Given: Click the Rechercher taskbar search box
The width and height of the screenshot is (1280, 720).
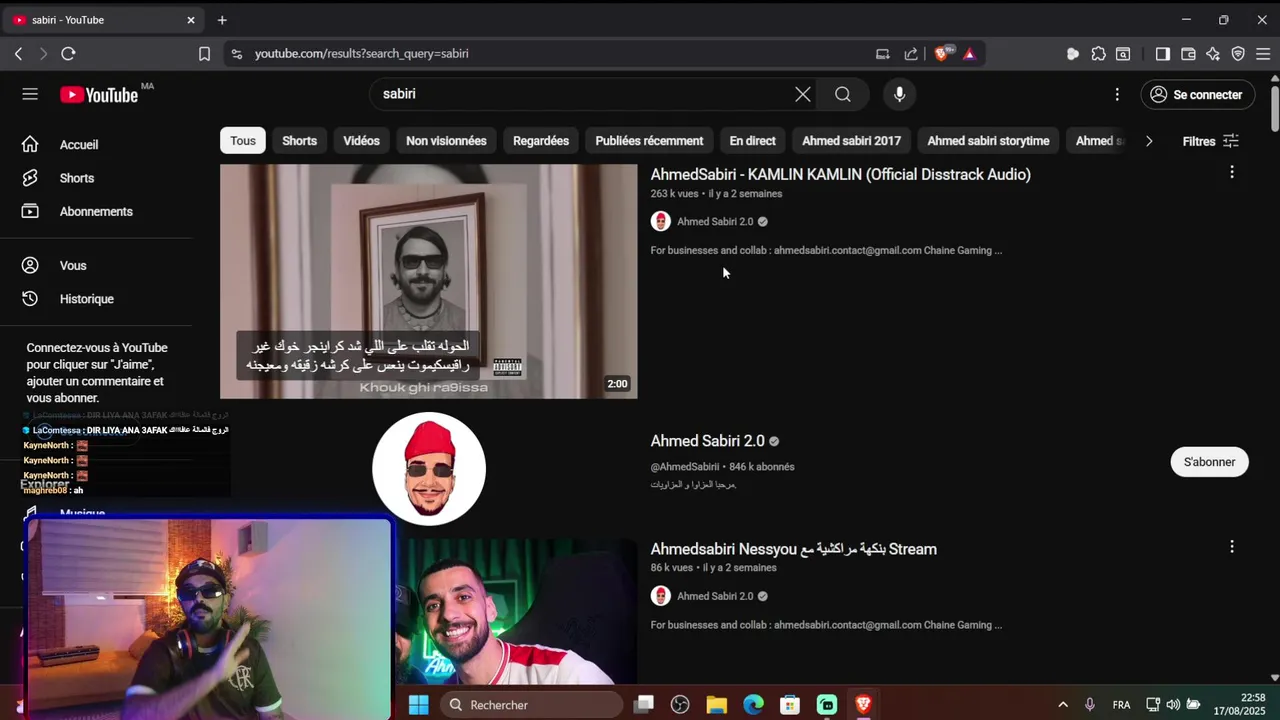Looking at the screenshot, I should [531, 705].
